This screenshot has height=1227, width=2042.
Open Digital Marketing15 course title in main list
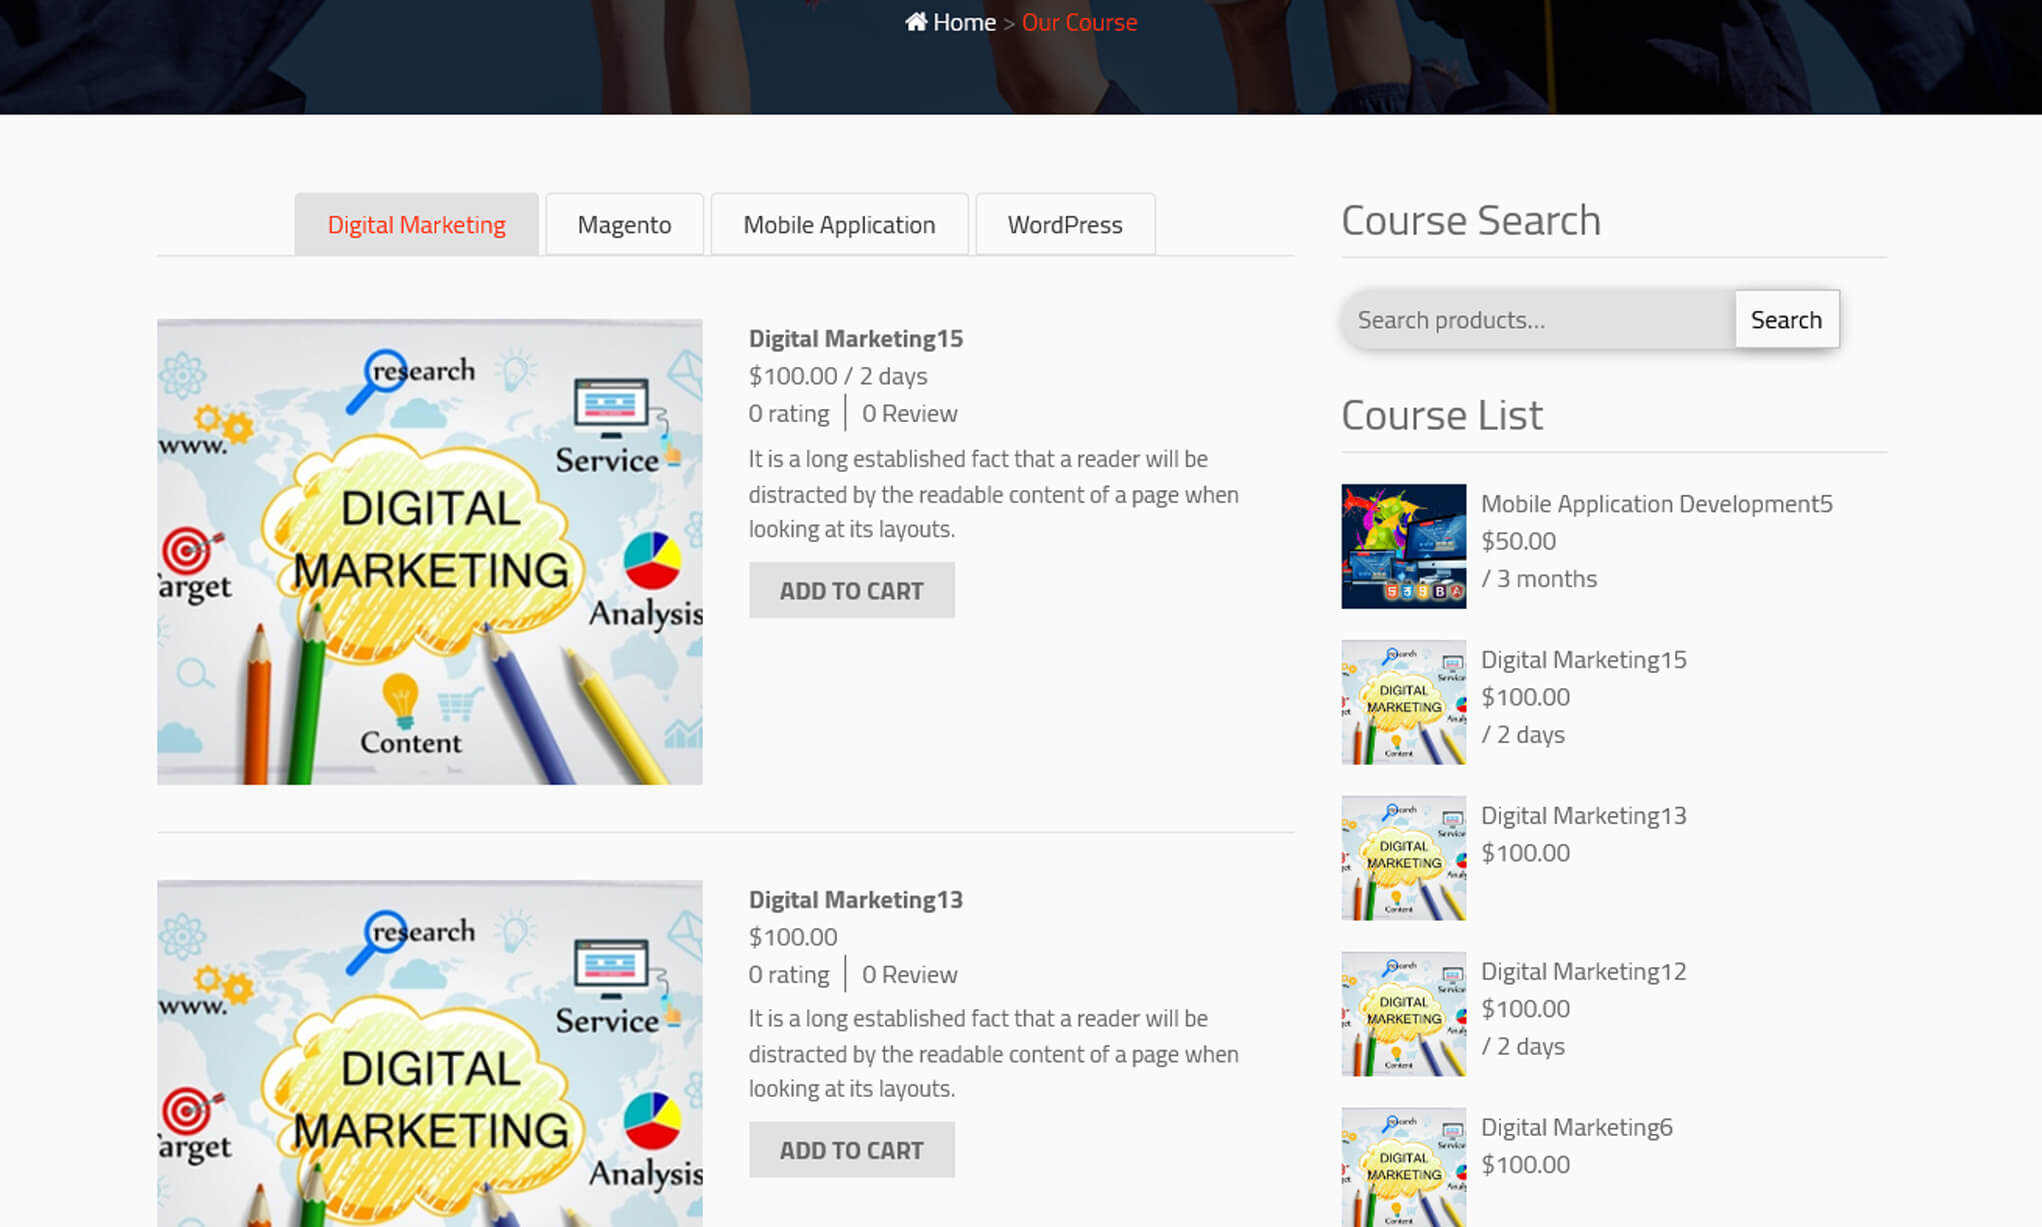coord(856,338)
